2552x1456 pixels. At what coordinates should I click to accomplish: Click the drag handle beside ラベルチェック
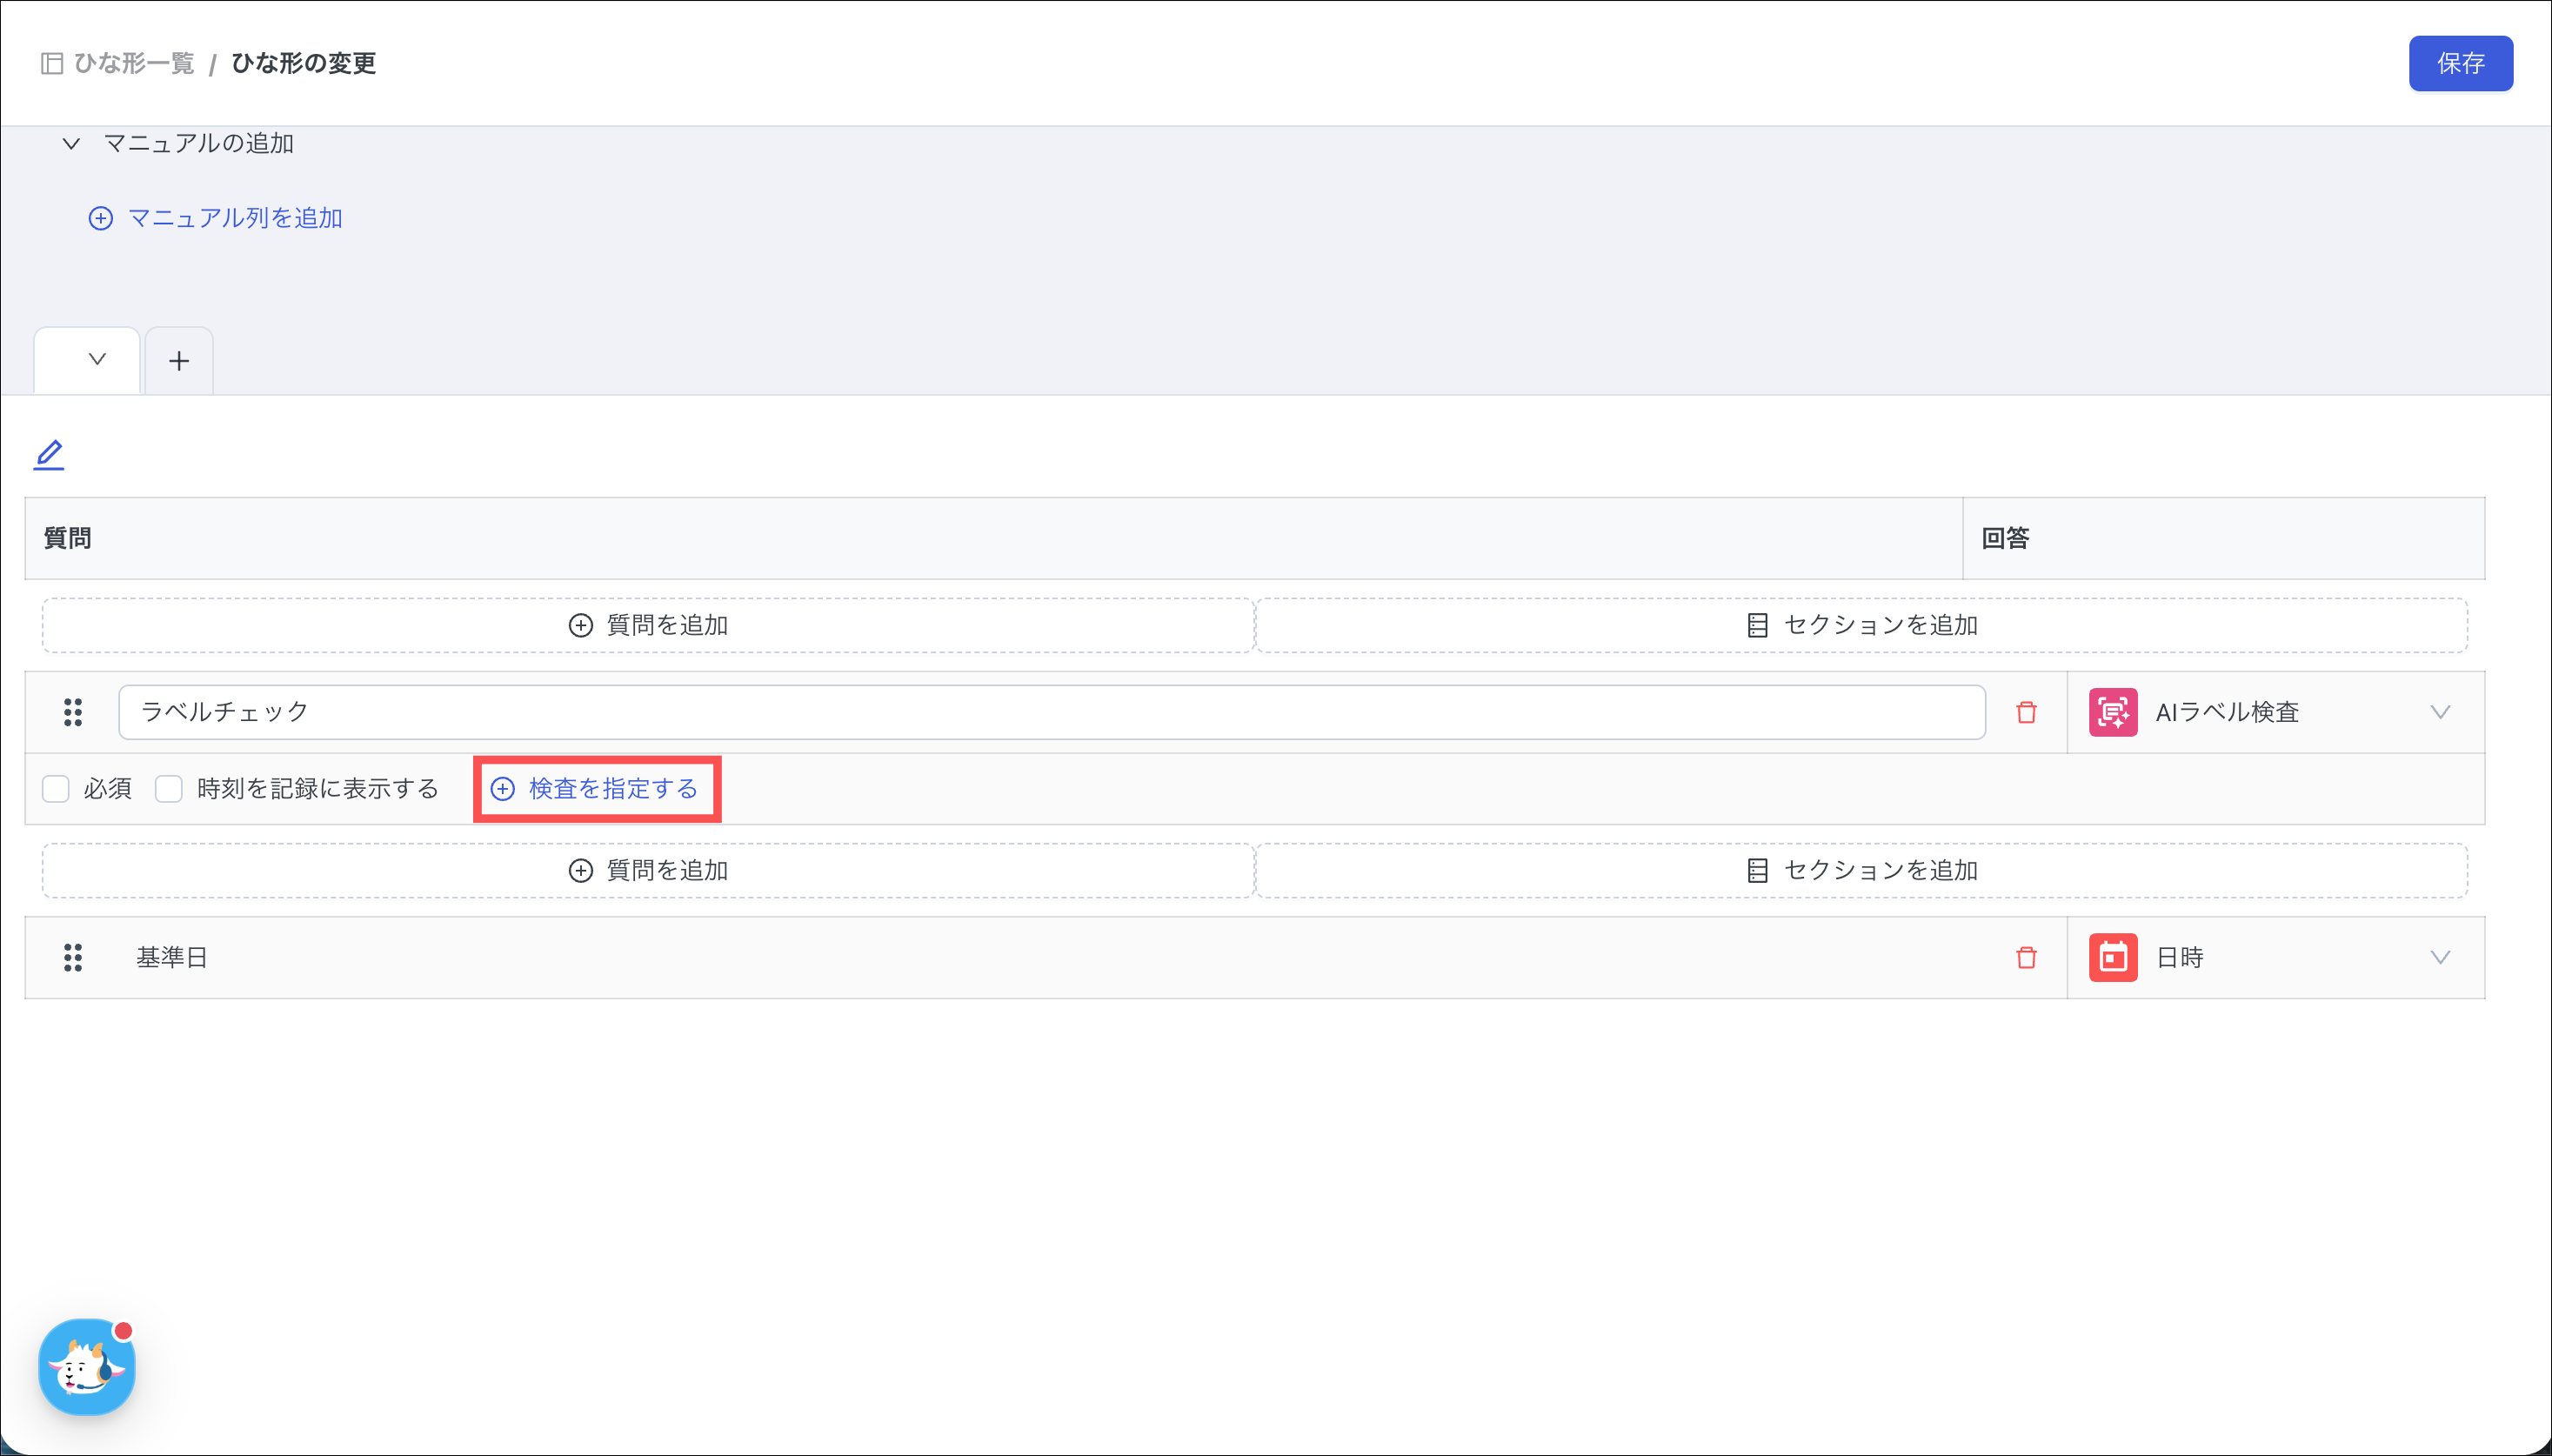(73, 712)
